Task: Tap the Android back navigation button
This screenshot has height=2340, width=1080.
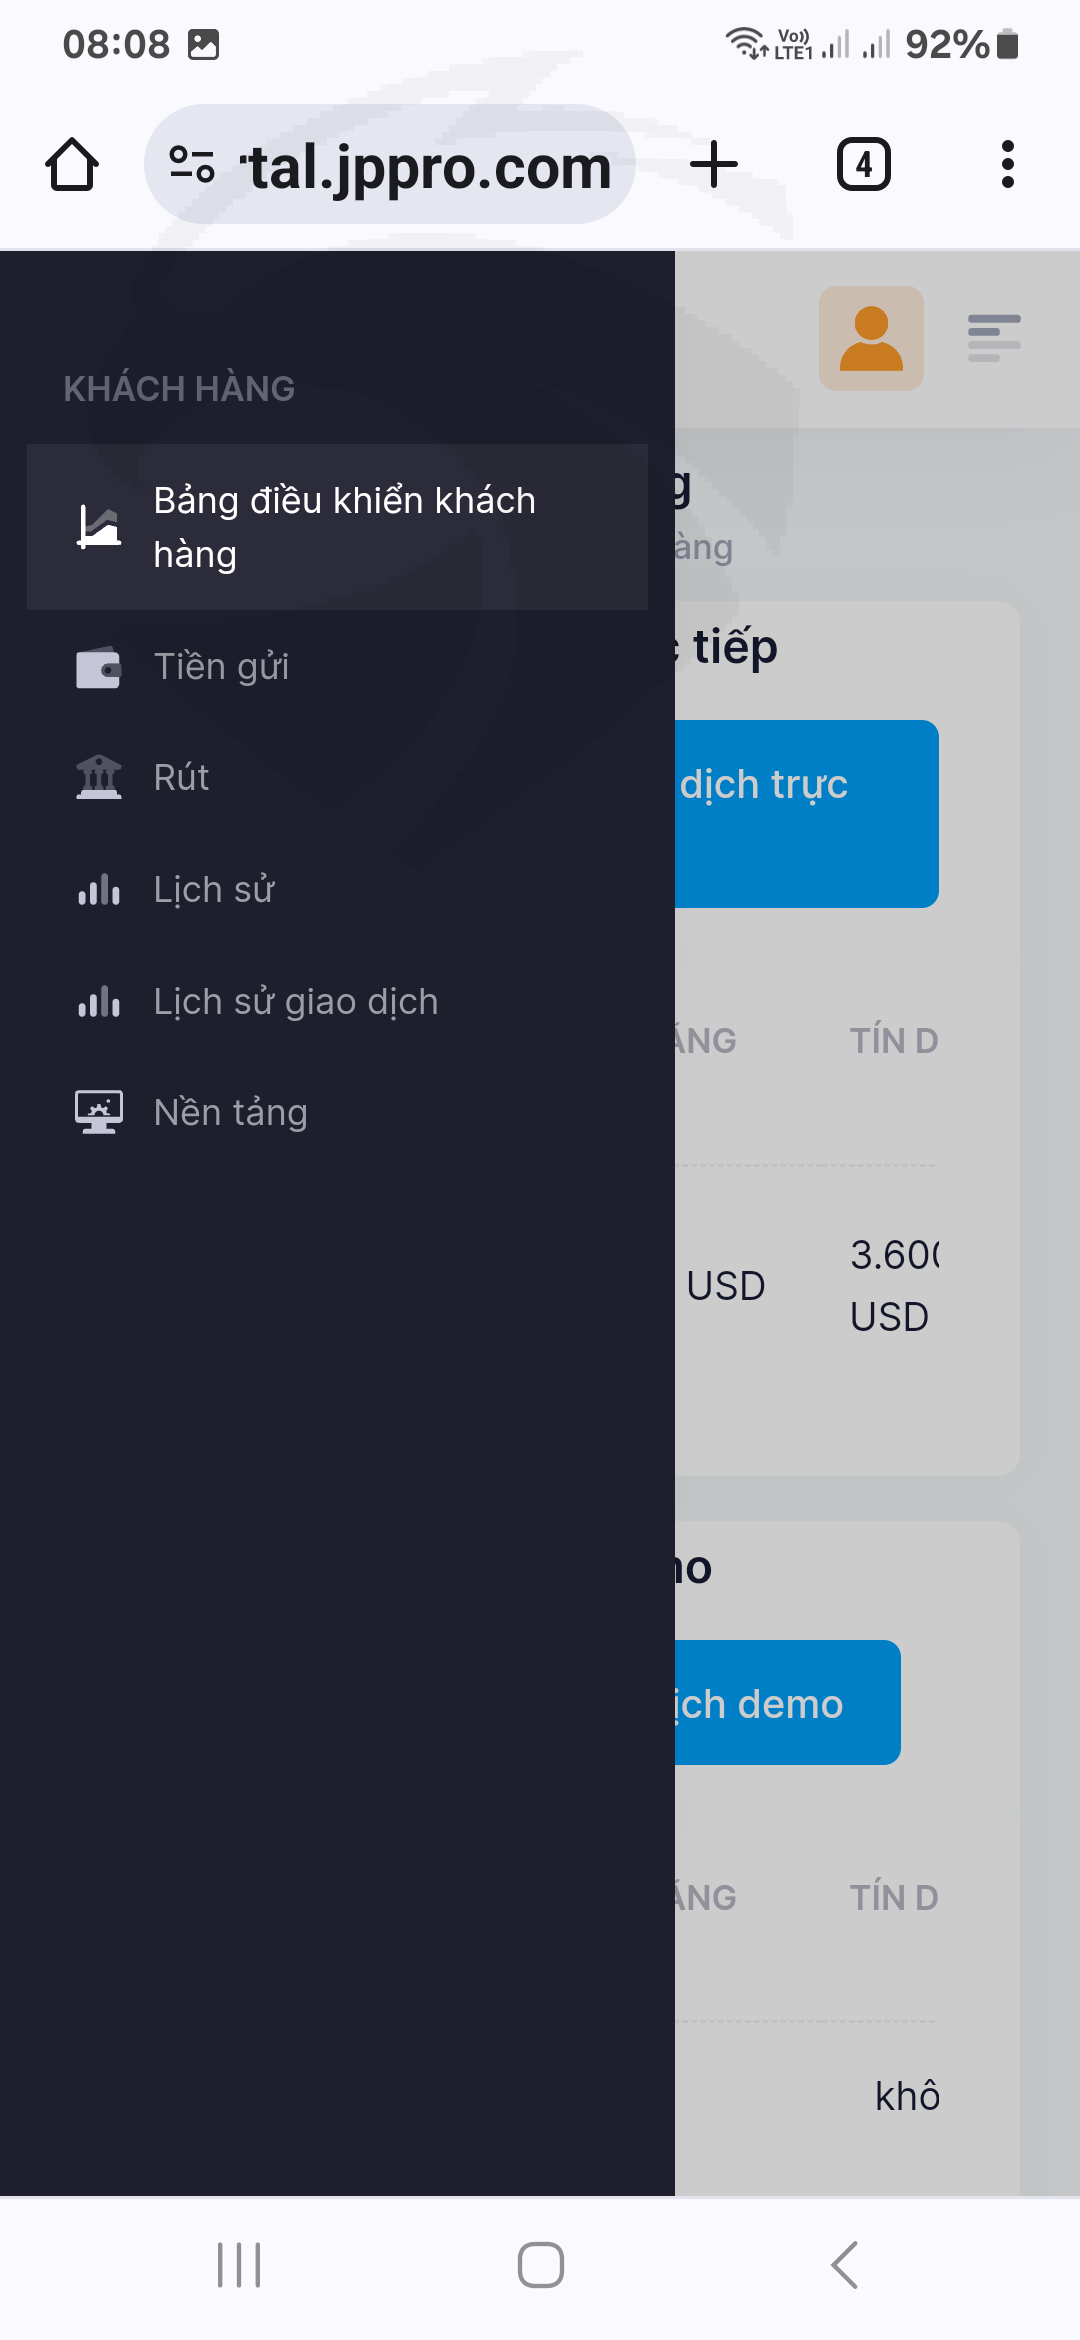Action: point(845,2265)
